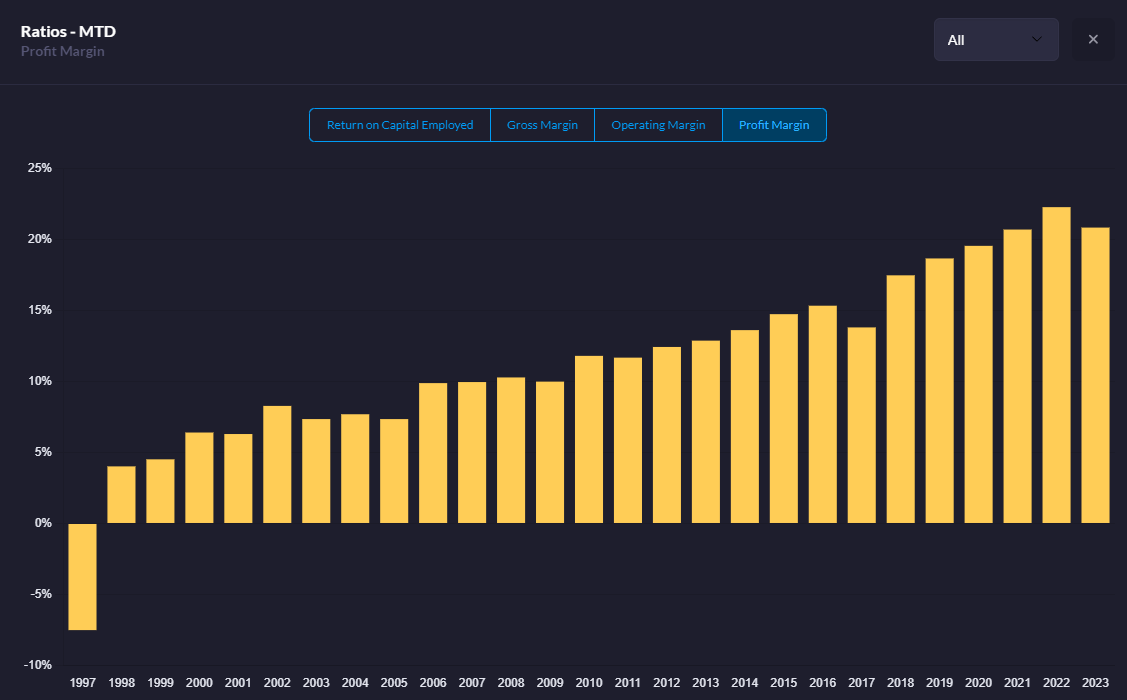Viewport: 1127px width, 700px height.
Task: Select the 2017 bar
Action: (x=861, y=425)
